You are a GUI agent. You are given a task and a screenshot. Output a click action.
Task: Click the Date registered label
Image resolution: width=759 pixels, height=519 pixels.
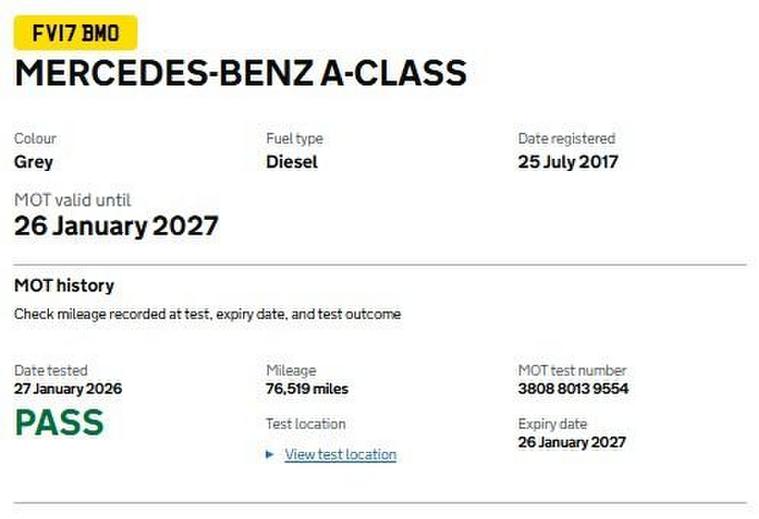[566, 139]
